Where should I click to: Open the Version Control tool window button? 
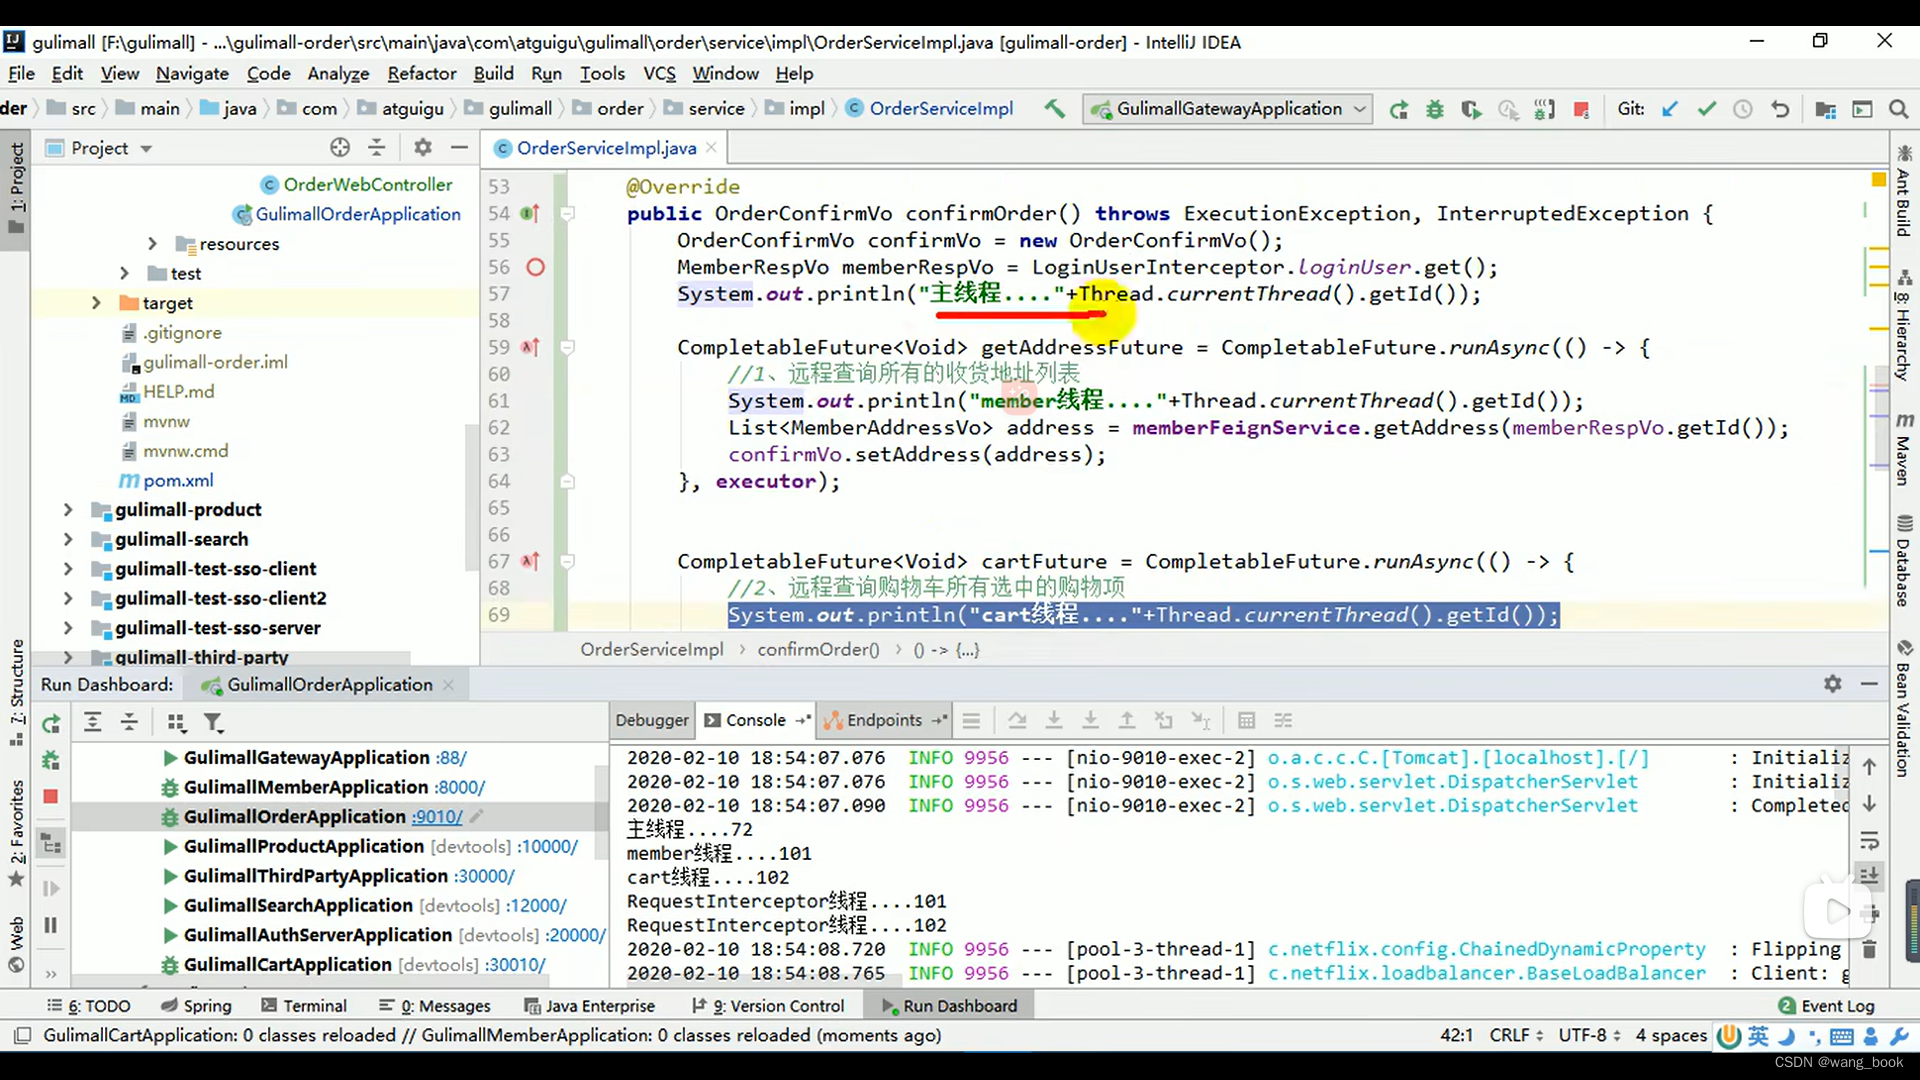(x=768, y=1006)
